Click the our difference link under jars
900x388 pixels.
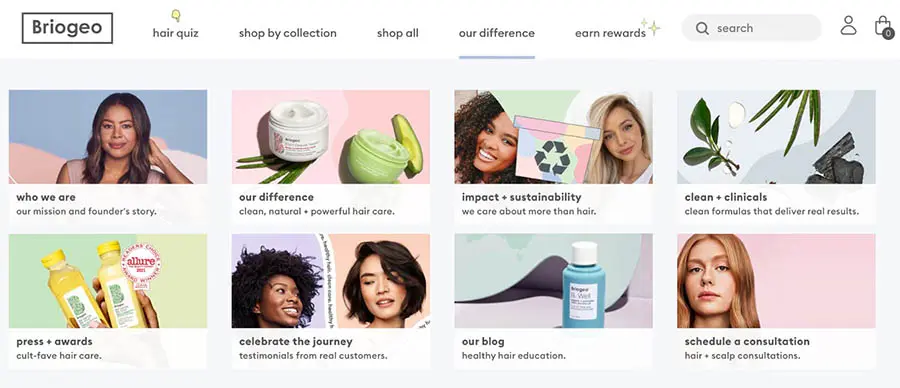click(x=276, y=197)
